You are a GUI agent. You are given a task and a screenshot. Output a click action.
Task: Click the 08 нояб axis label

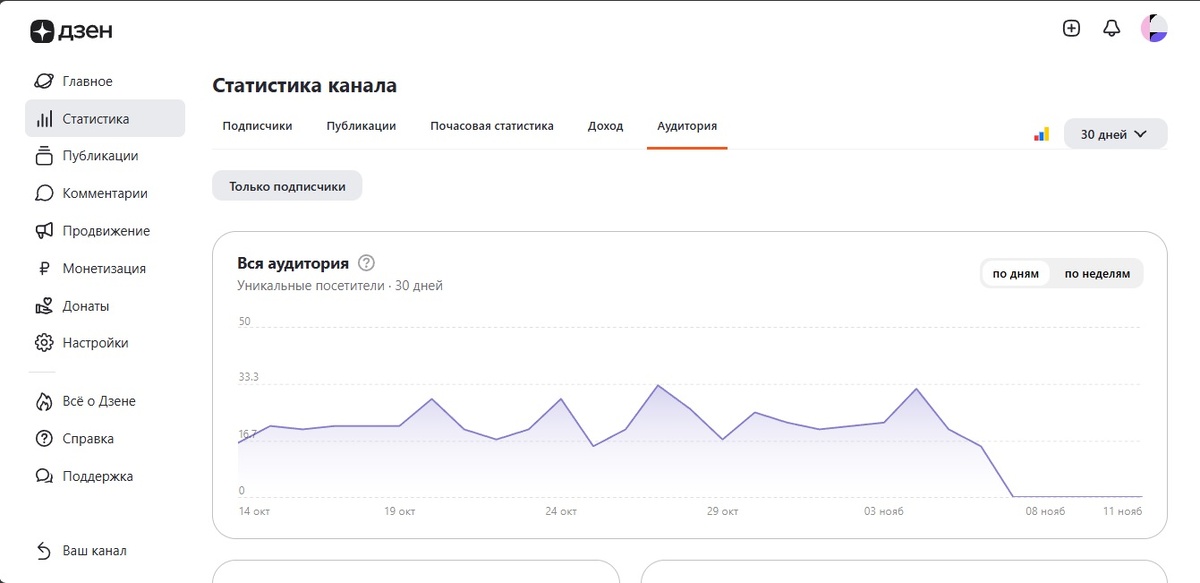[1045, 512]
